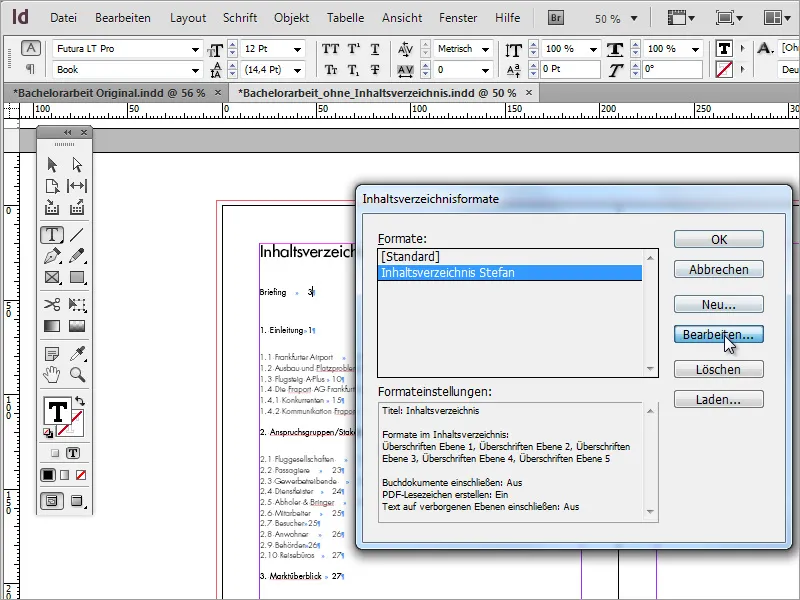Viewport: 800px width, 600px height.
Task: Open the Datei menu
Action: 63,18
